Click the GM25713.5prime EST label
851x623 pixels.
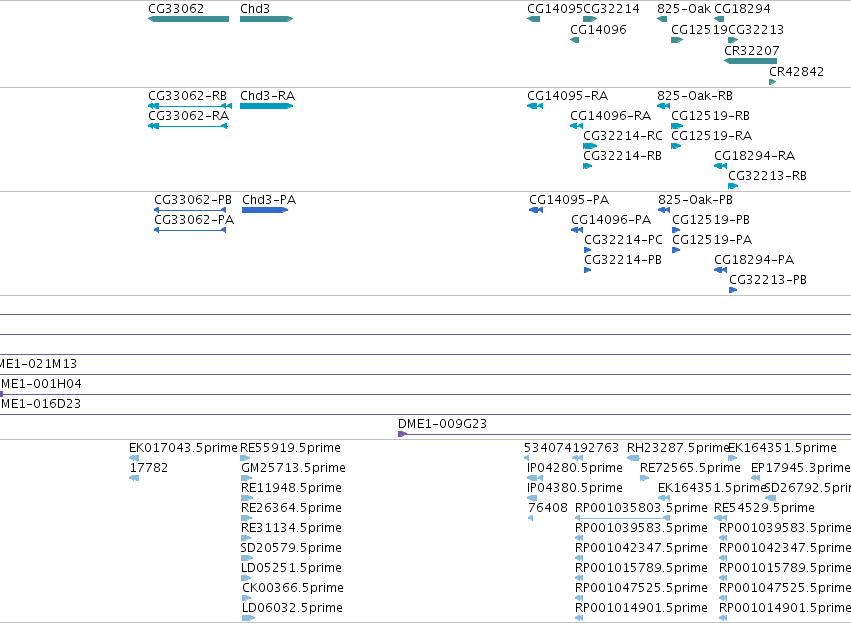click(x=293, y=468)
